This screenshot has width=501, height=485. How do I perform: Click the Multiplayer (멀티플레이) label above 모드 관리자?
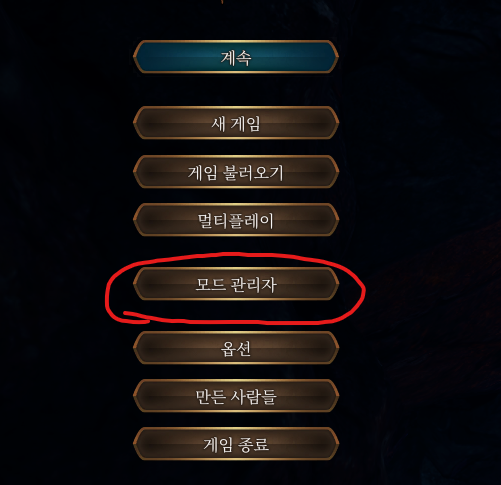236,221
